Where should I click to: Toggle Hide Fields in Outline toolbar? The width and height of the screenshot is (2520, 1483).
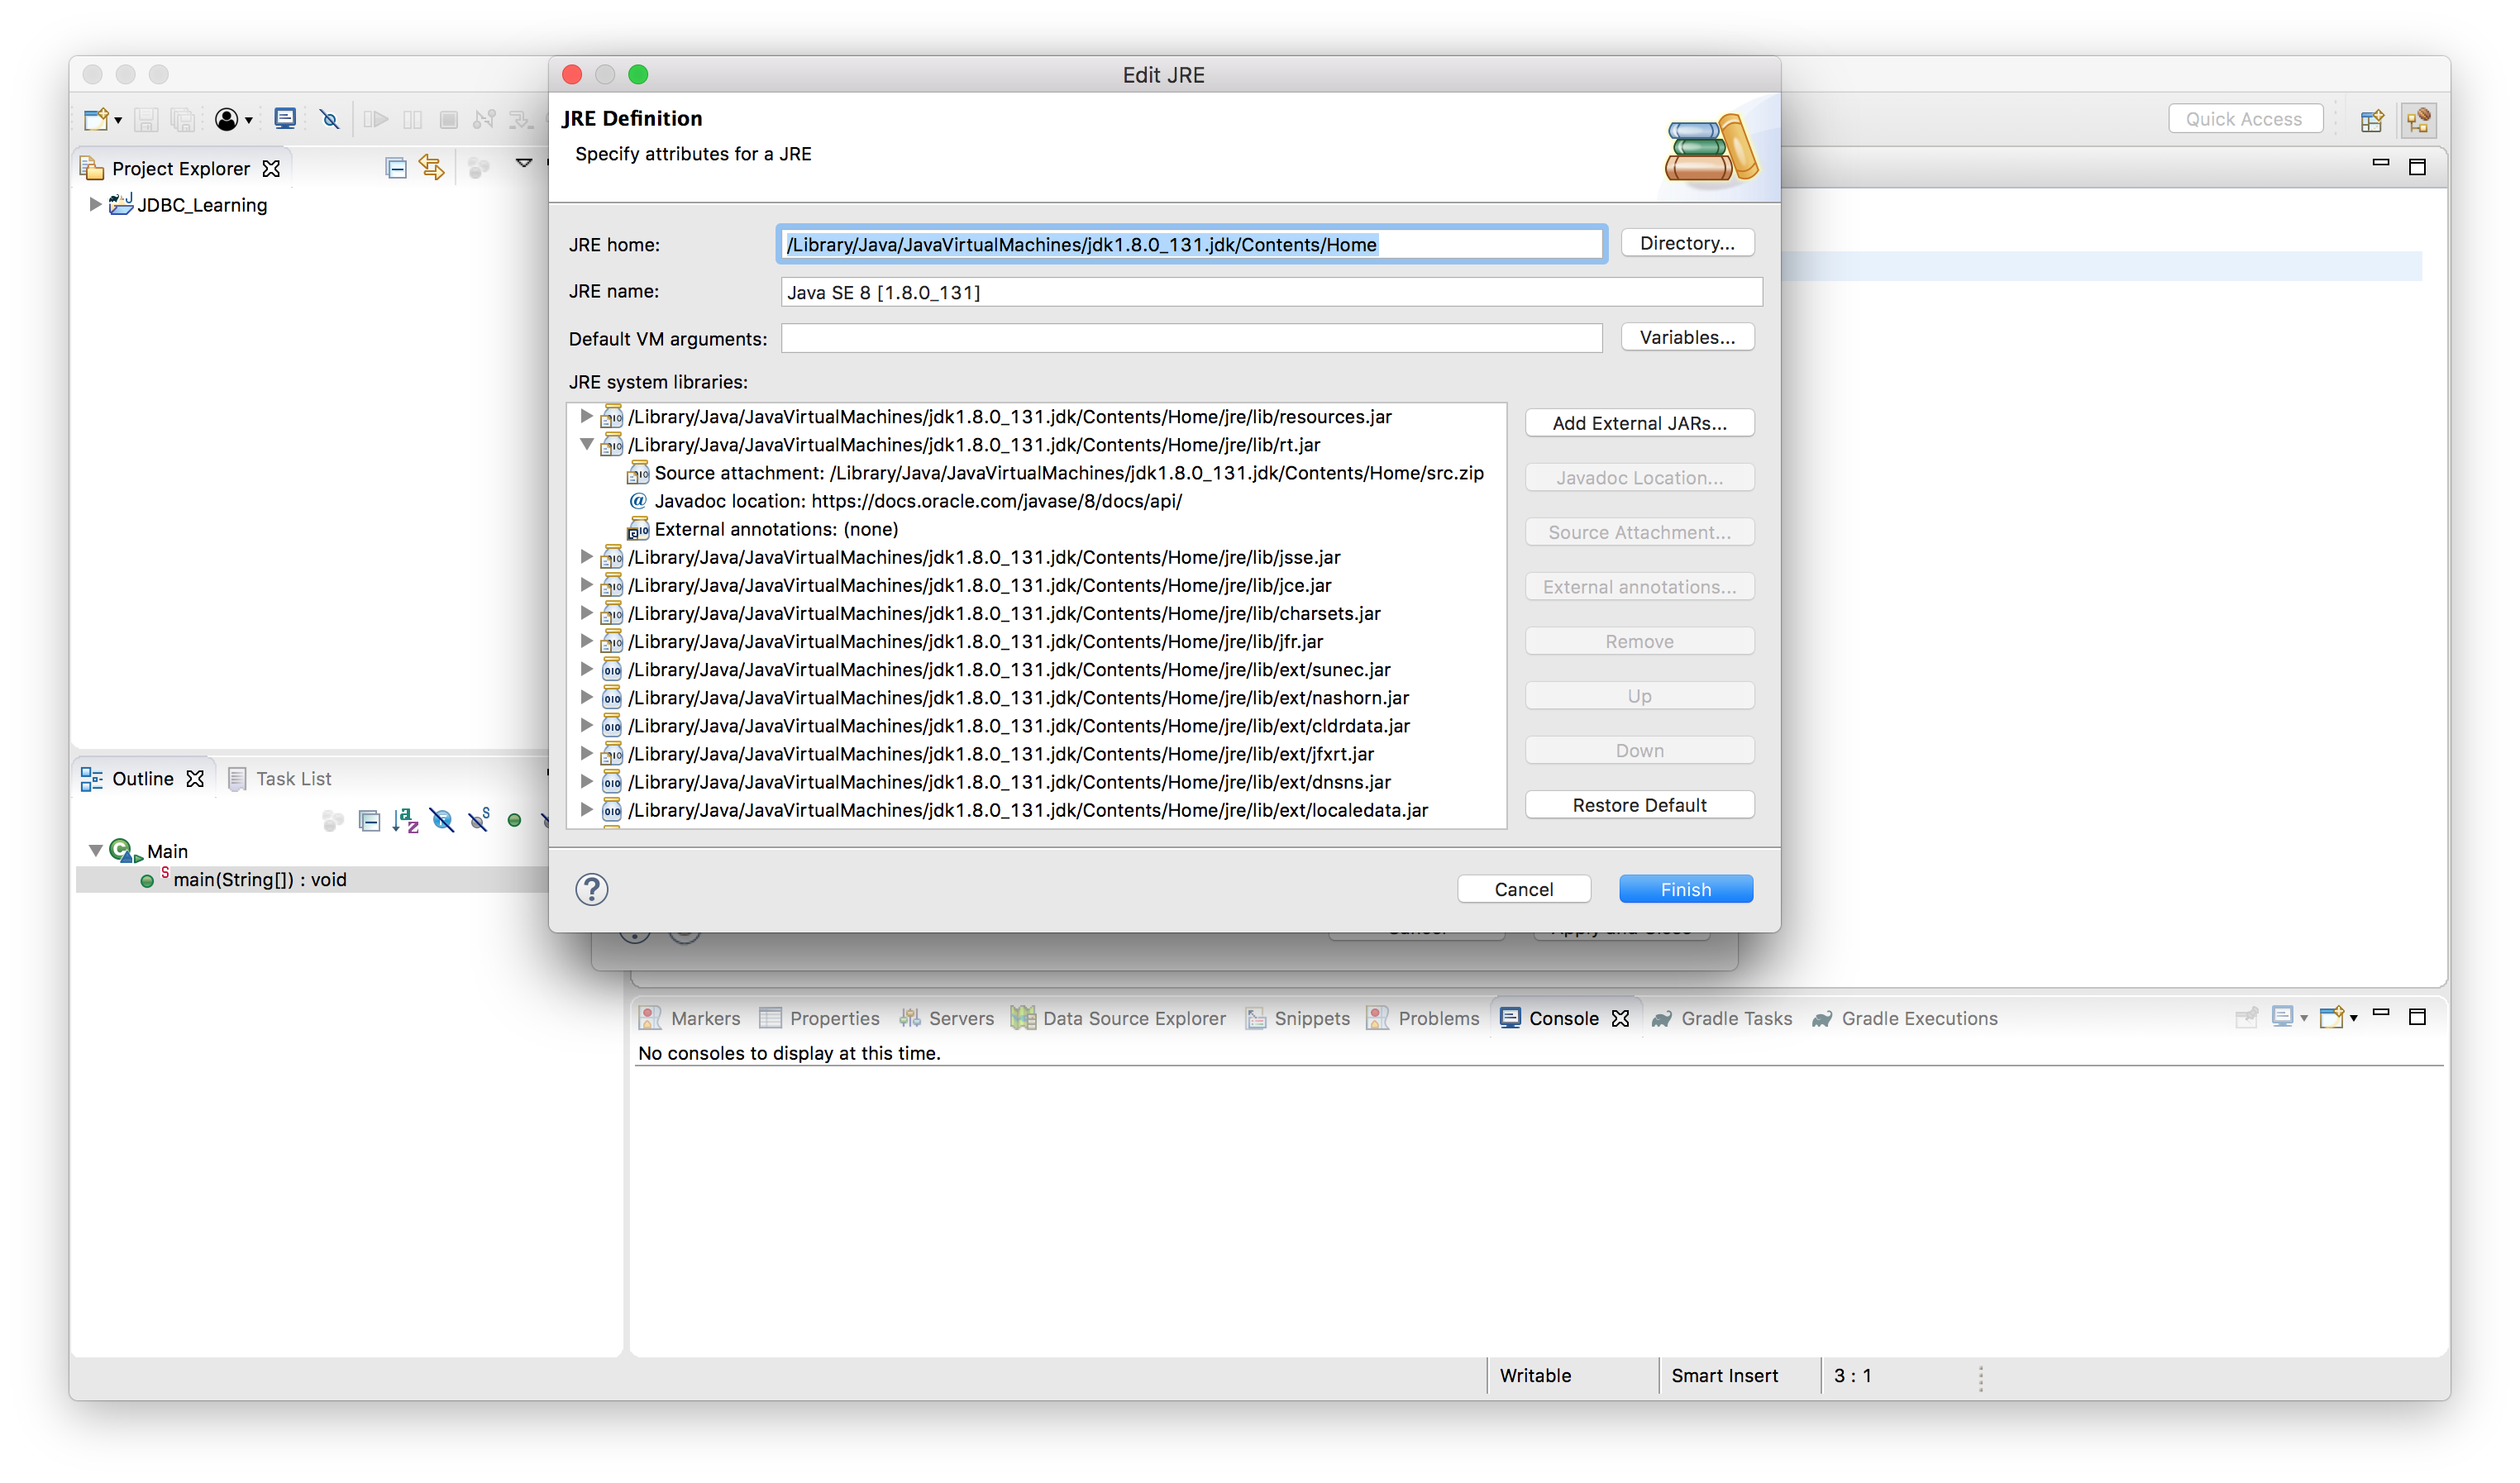pyautogui.click(x=442, y=821)
